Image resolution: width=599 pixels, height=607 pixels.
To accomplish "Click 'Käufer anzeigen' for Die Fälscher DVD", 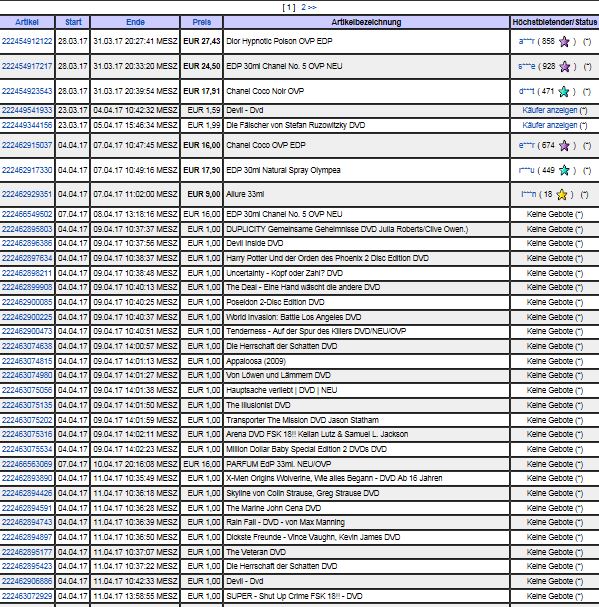I will coord(550,125).
